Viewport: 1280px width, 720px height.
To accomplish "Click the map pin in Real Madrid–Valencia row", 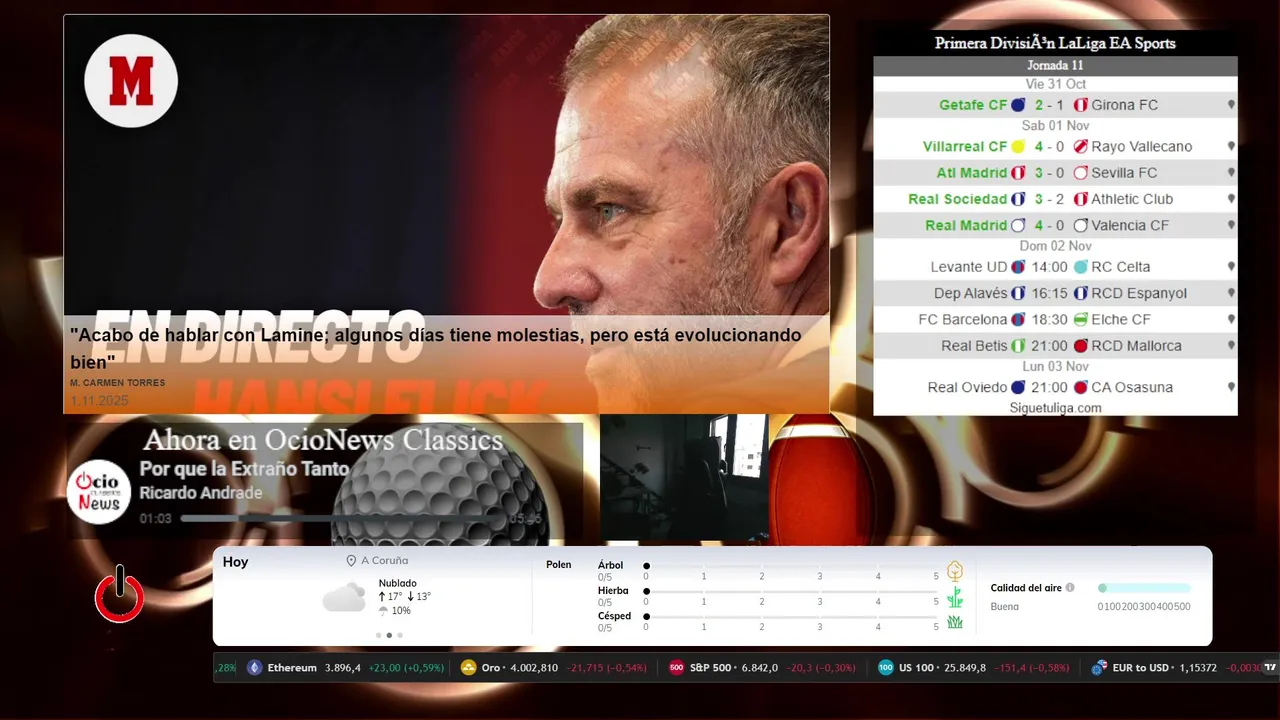I will 1231,225.
